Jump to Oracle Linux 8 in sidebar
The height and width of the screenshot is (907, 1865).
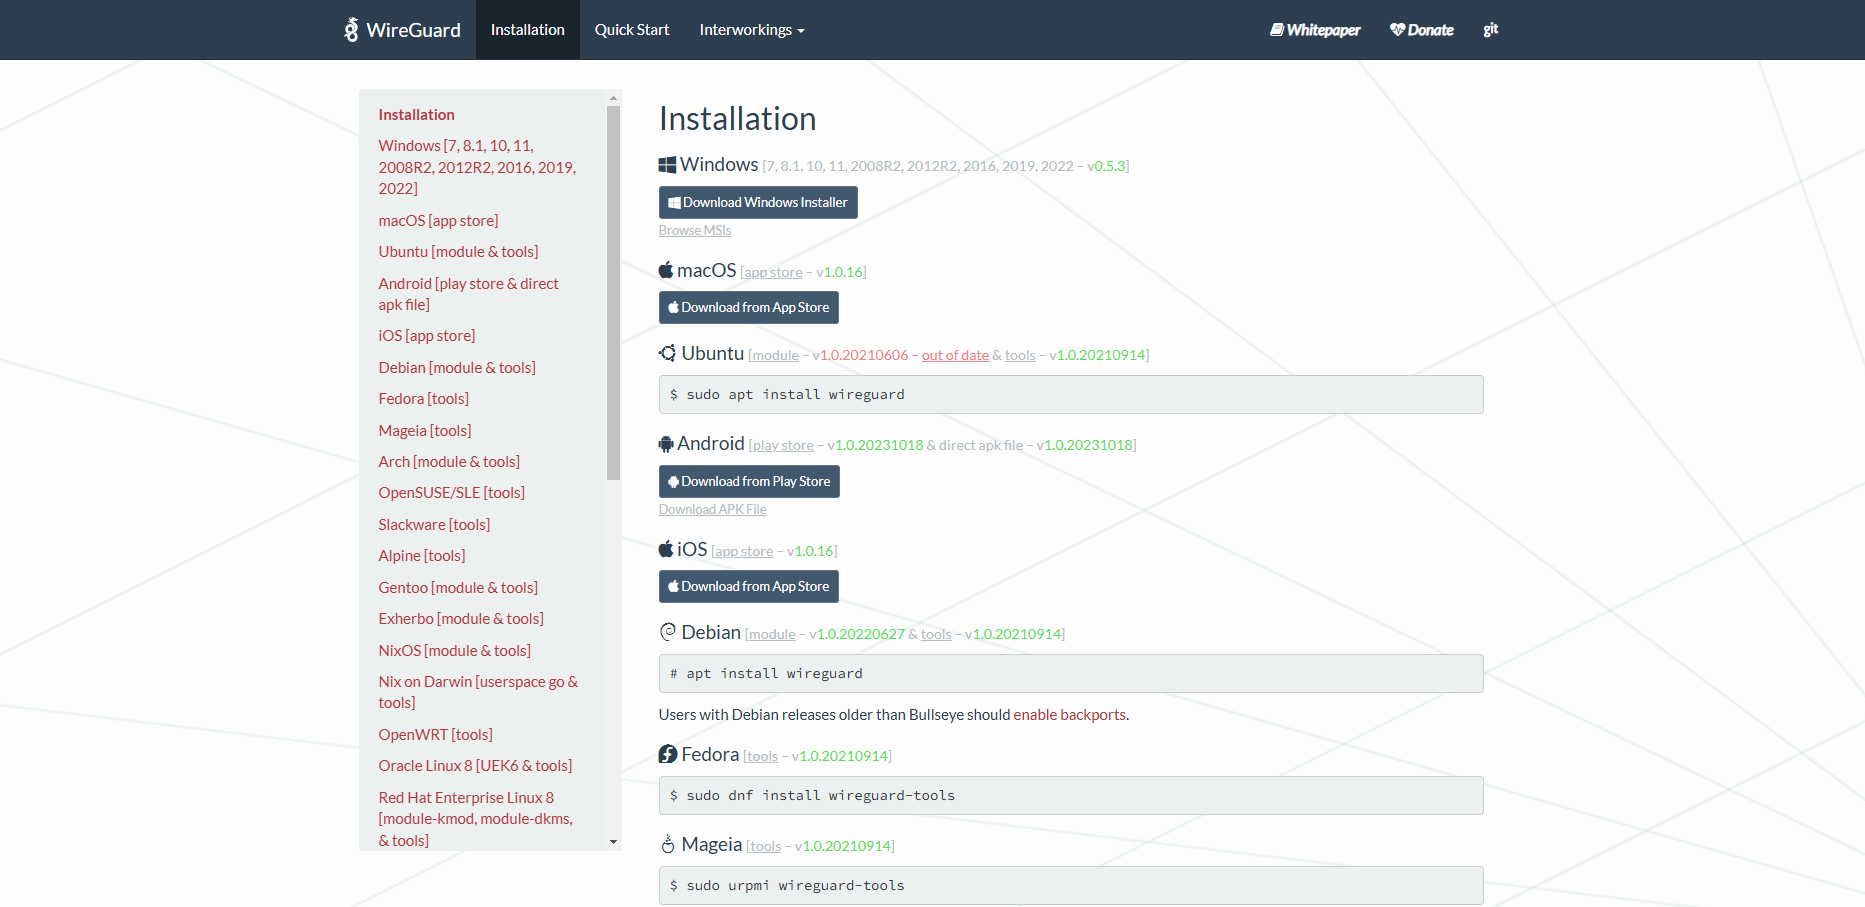click(475, 766)
